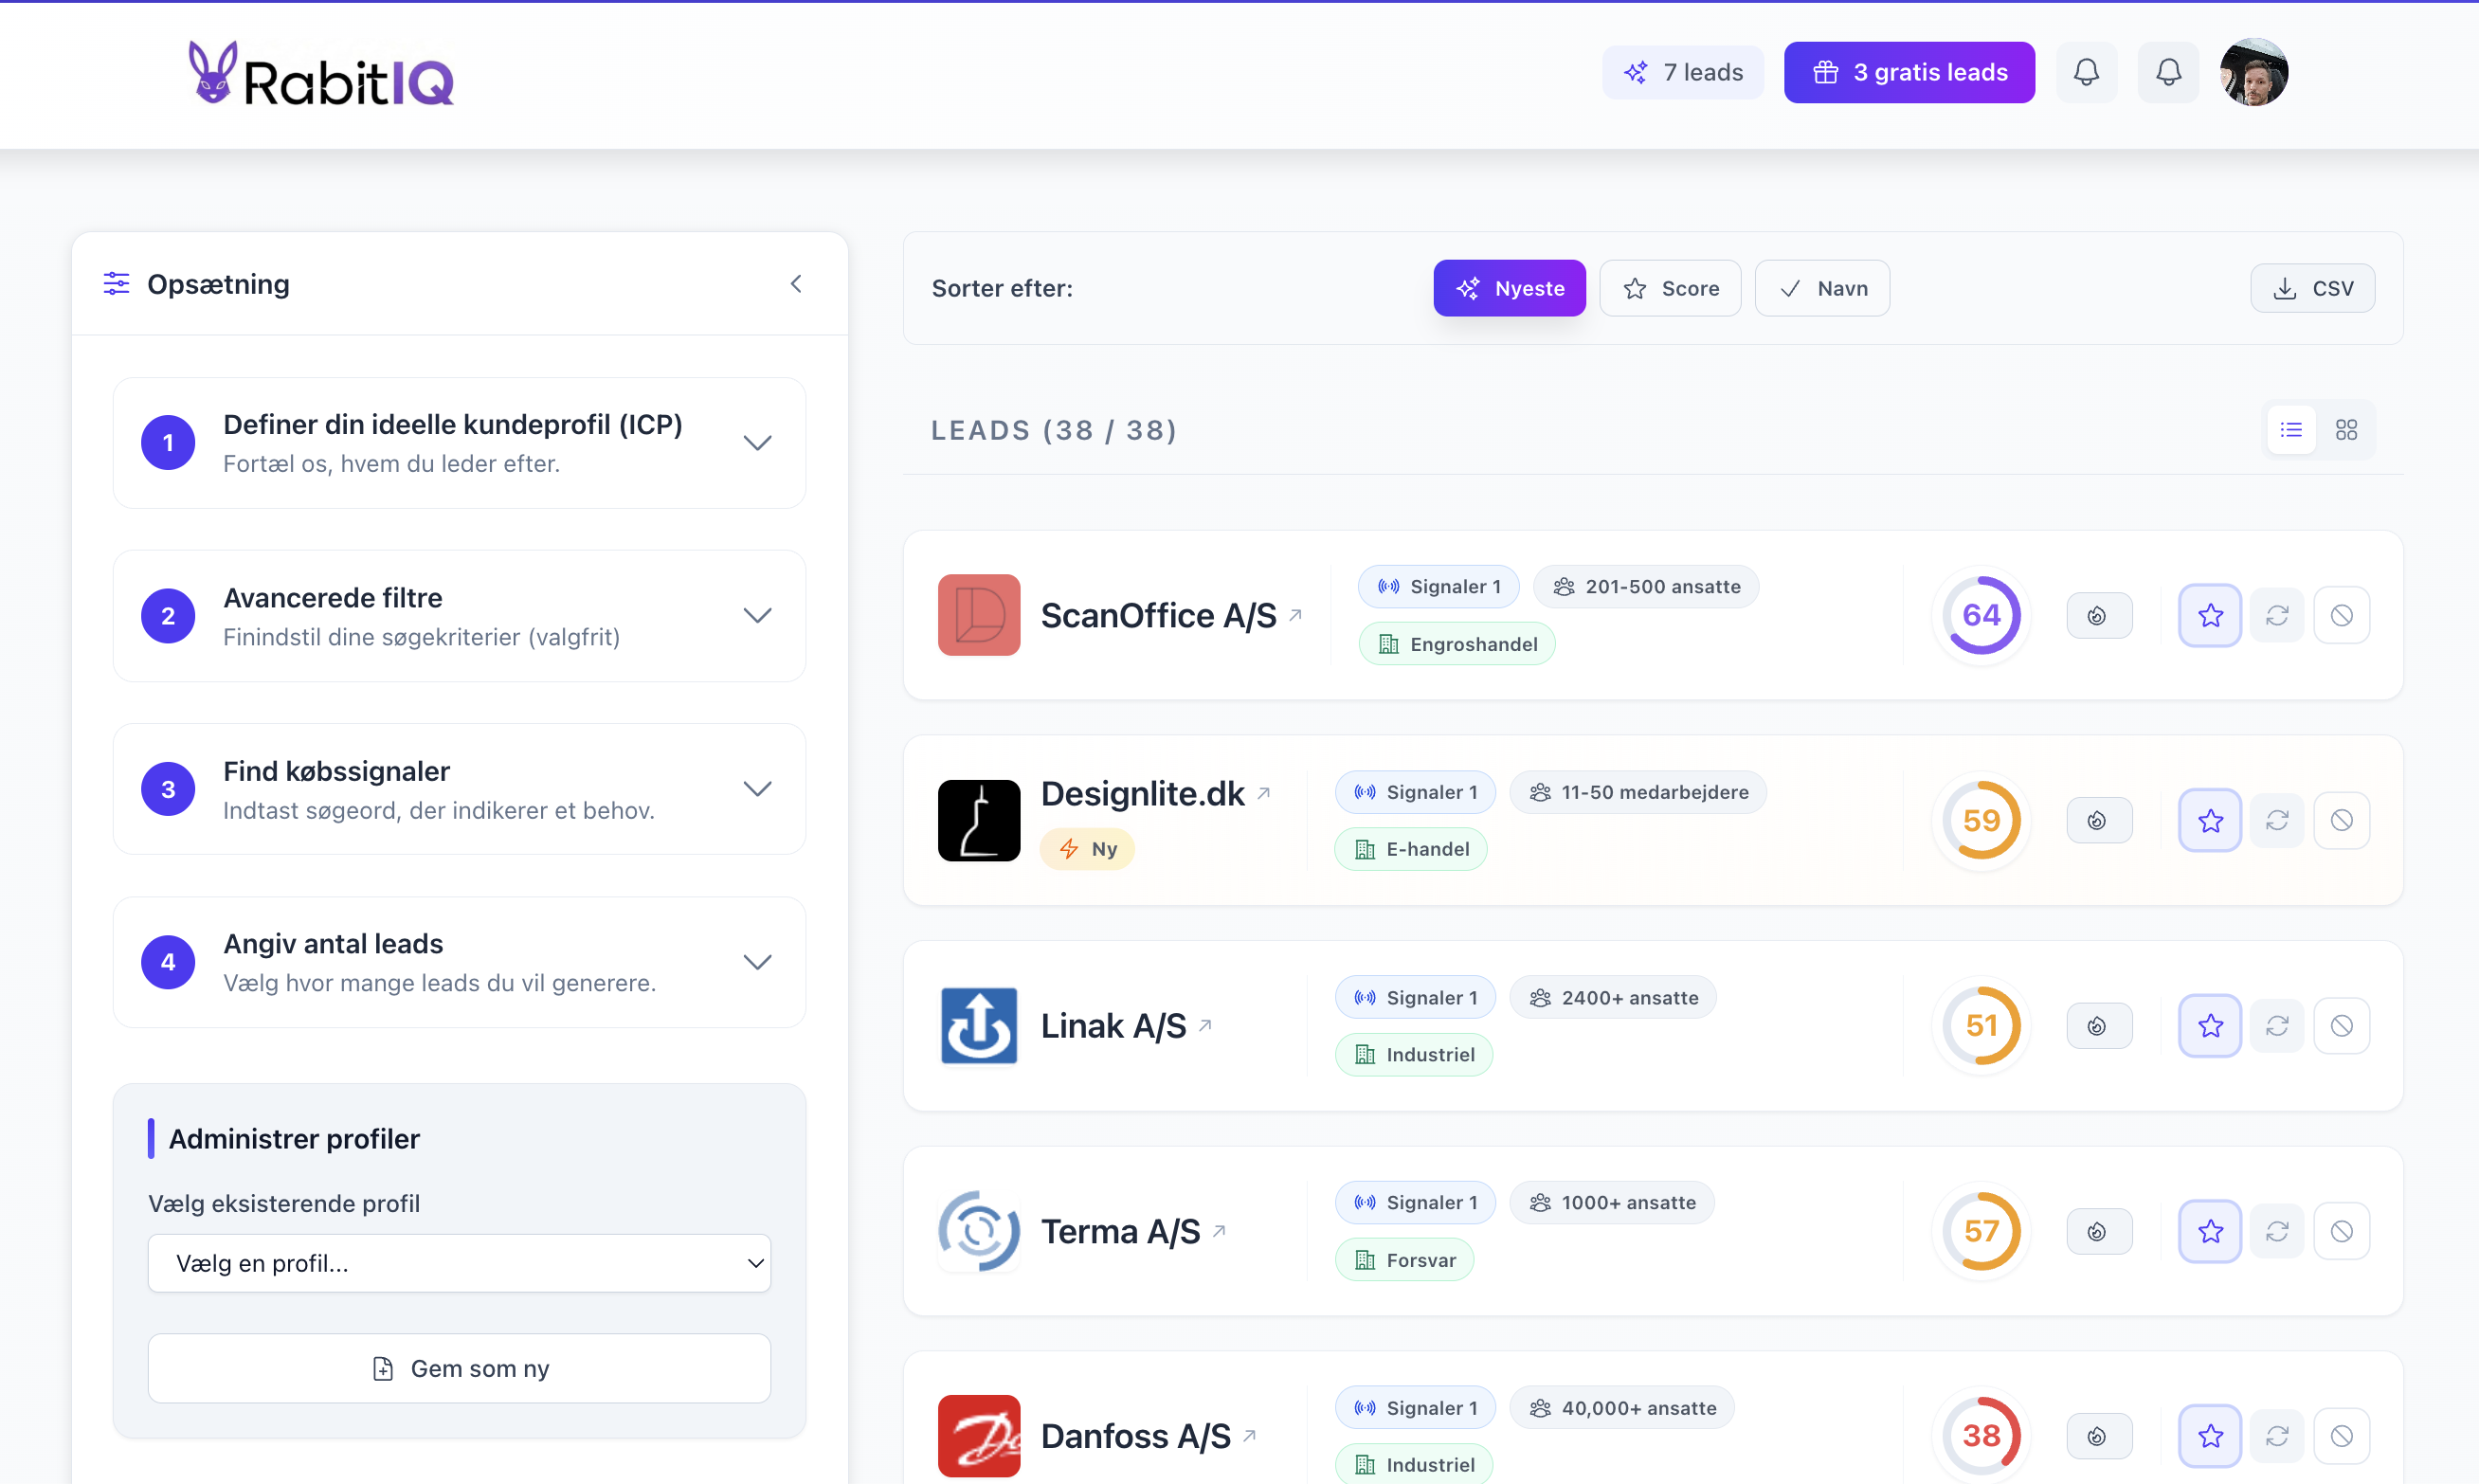
Task: Favorite the Terma A/S lead
Action: click(x=2210, y=1231)
